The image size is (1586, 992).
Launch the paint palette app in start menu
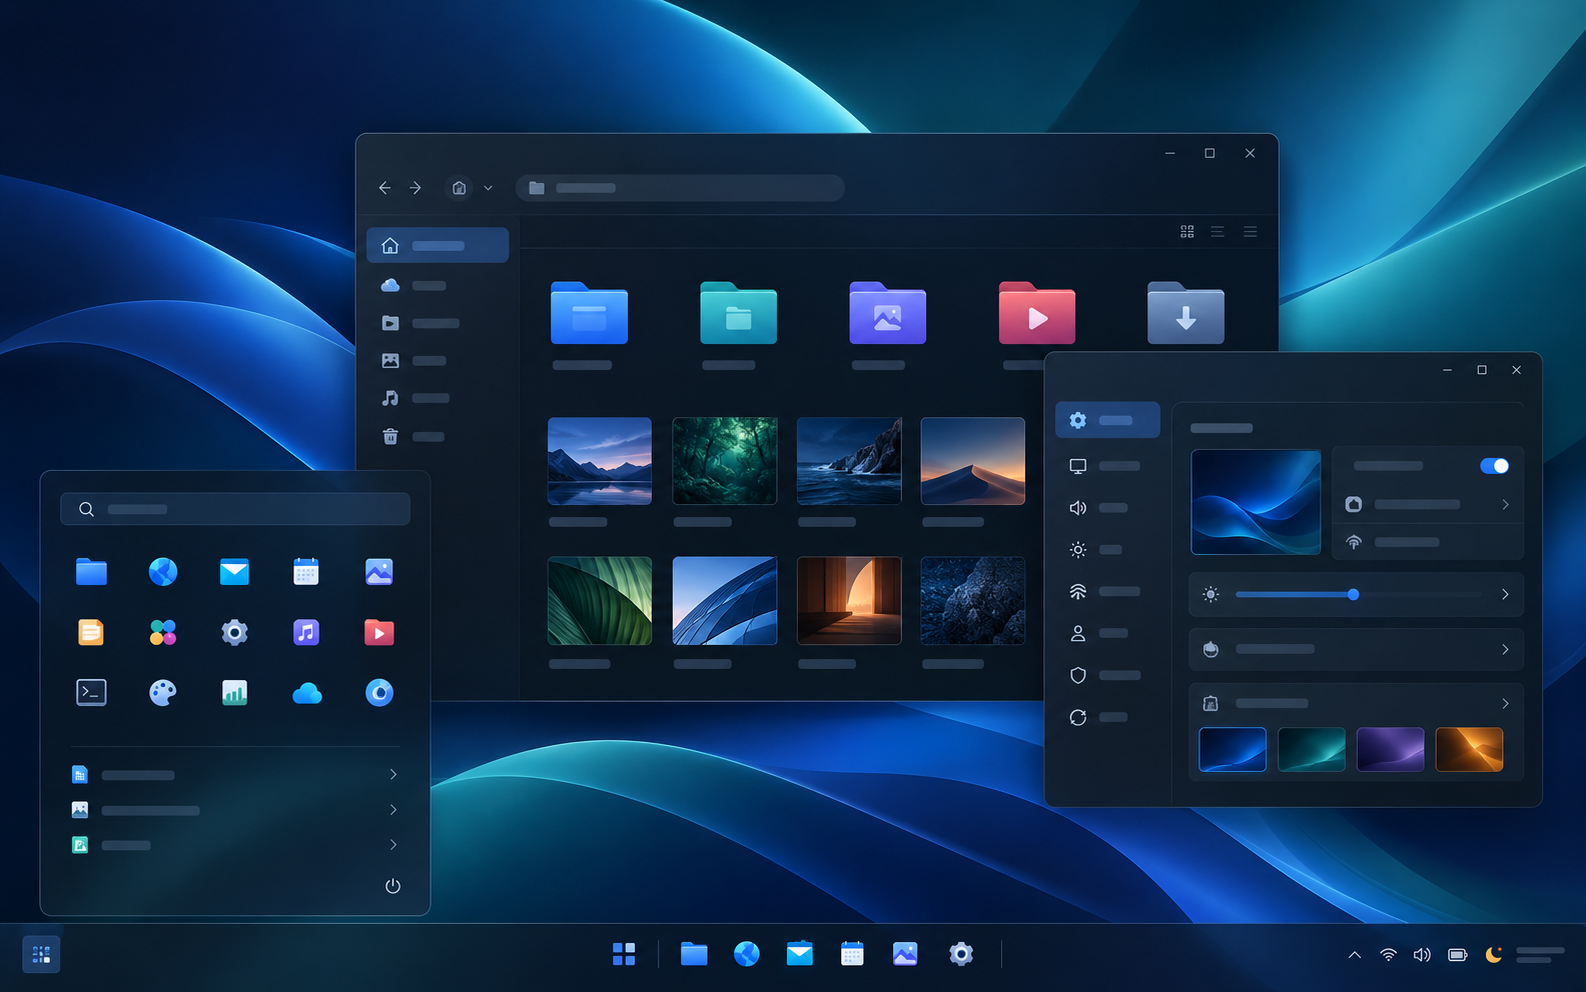point(163,692)
